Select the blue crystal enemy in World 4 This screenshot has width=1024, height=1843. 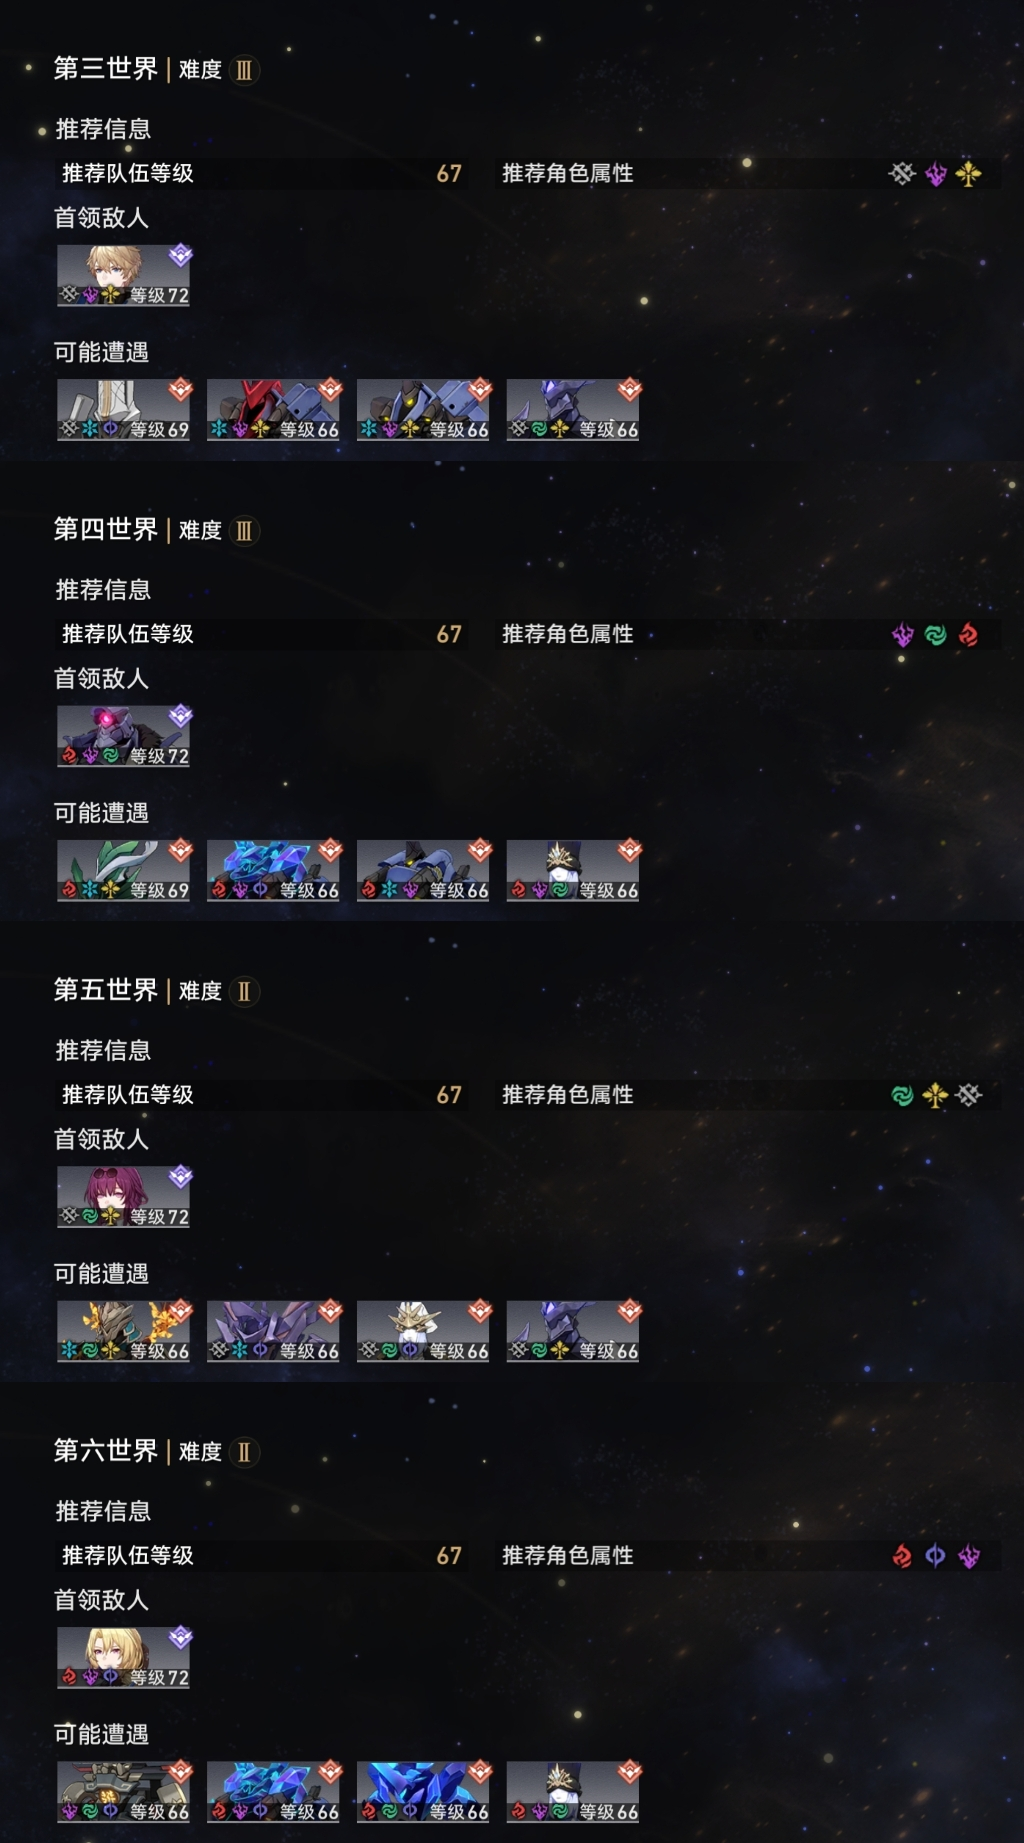click(273, 870)
